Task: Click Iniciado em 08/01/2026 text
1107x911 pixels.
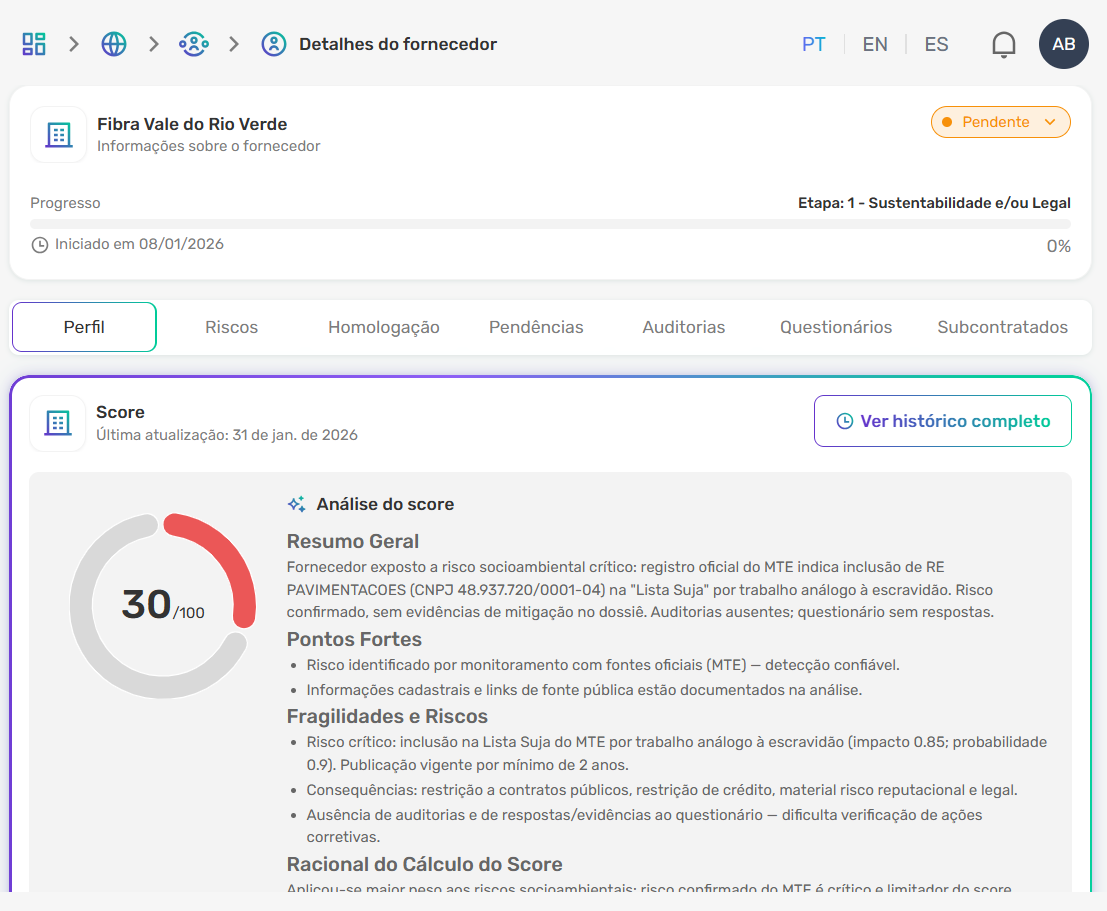Action: [x=139, y=244]
